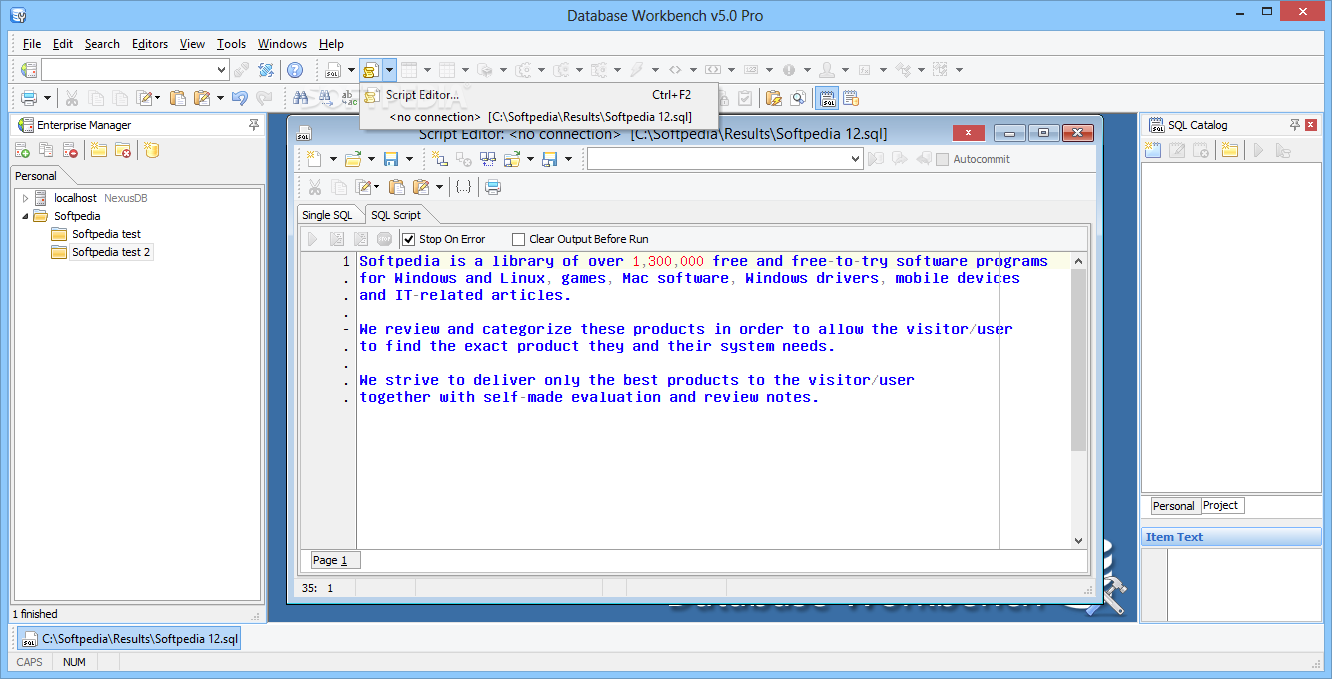Open dropdown arrow next to Script Editor icon

click(389, 70)
